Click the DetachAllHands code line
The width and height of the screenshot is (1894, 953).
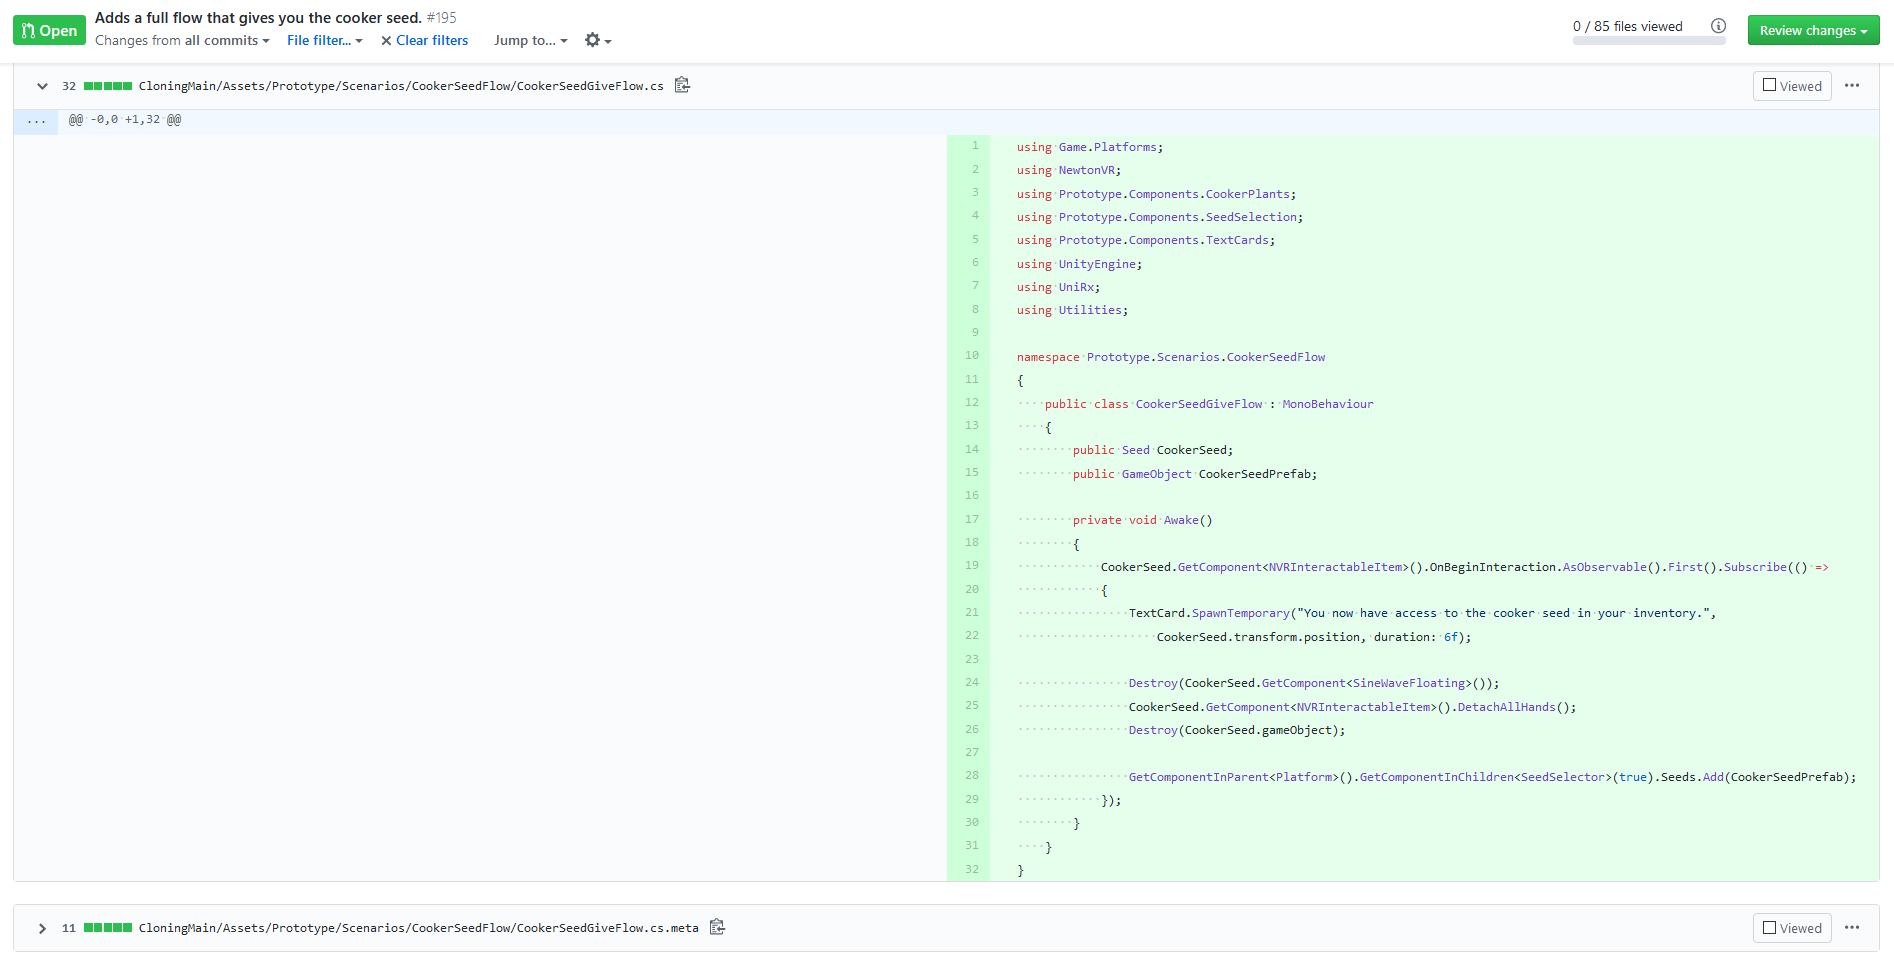(1352, 707)
